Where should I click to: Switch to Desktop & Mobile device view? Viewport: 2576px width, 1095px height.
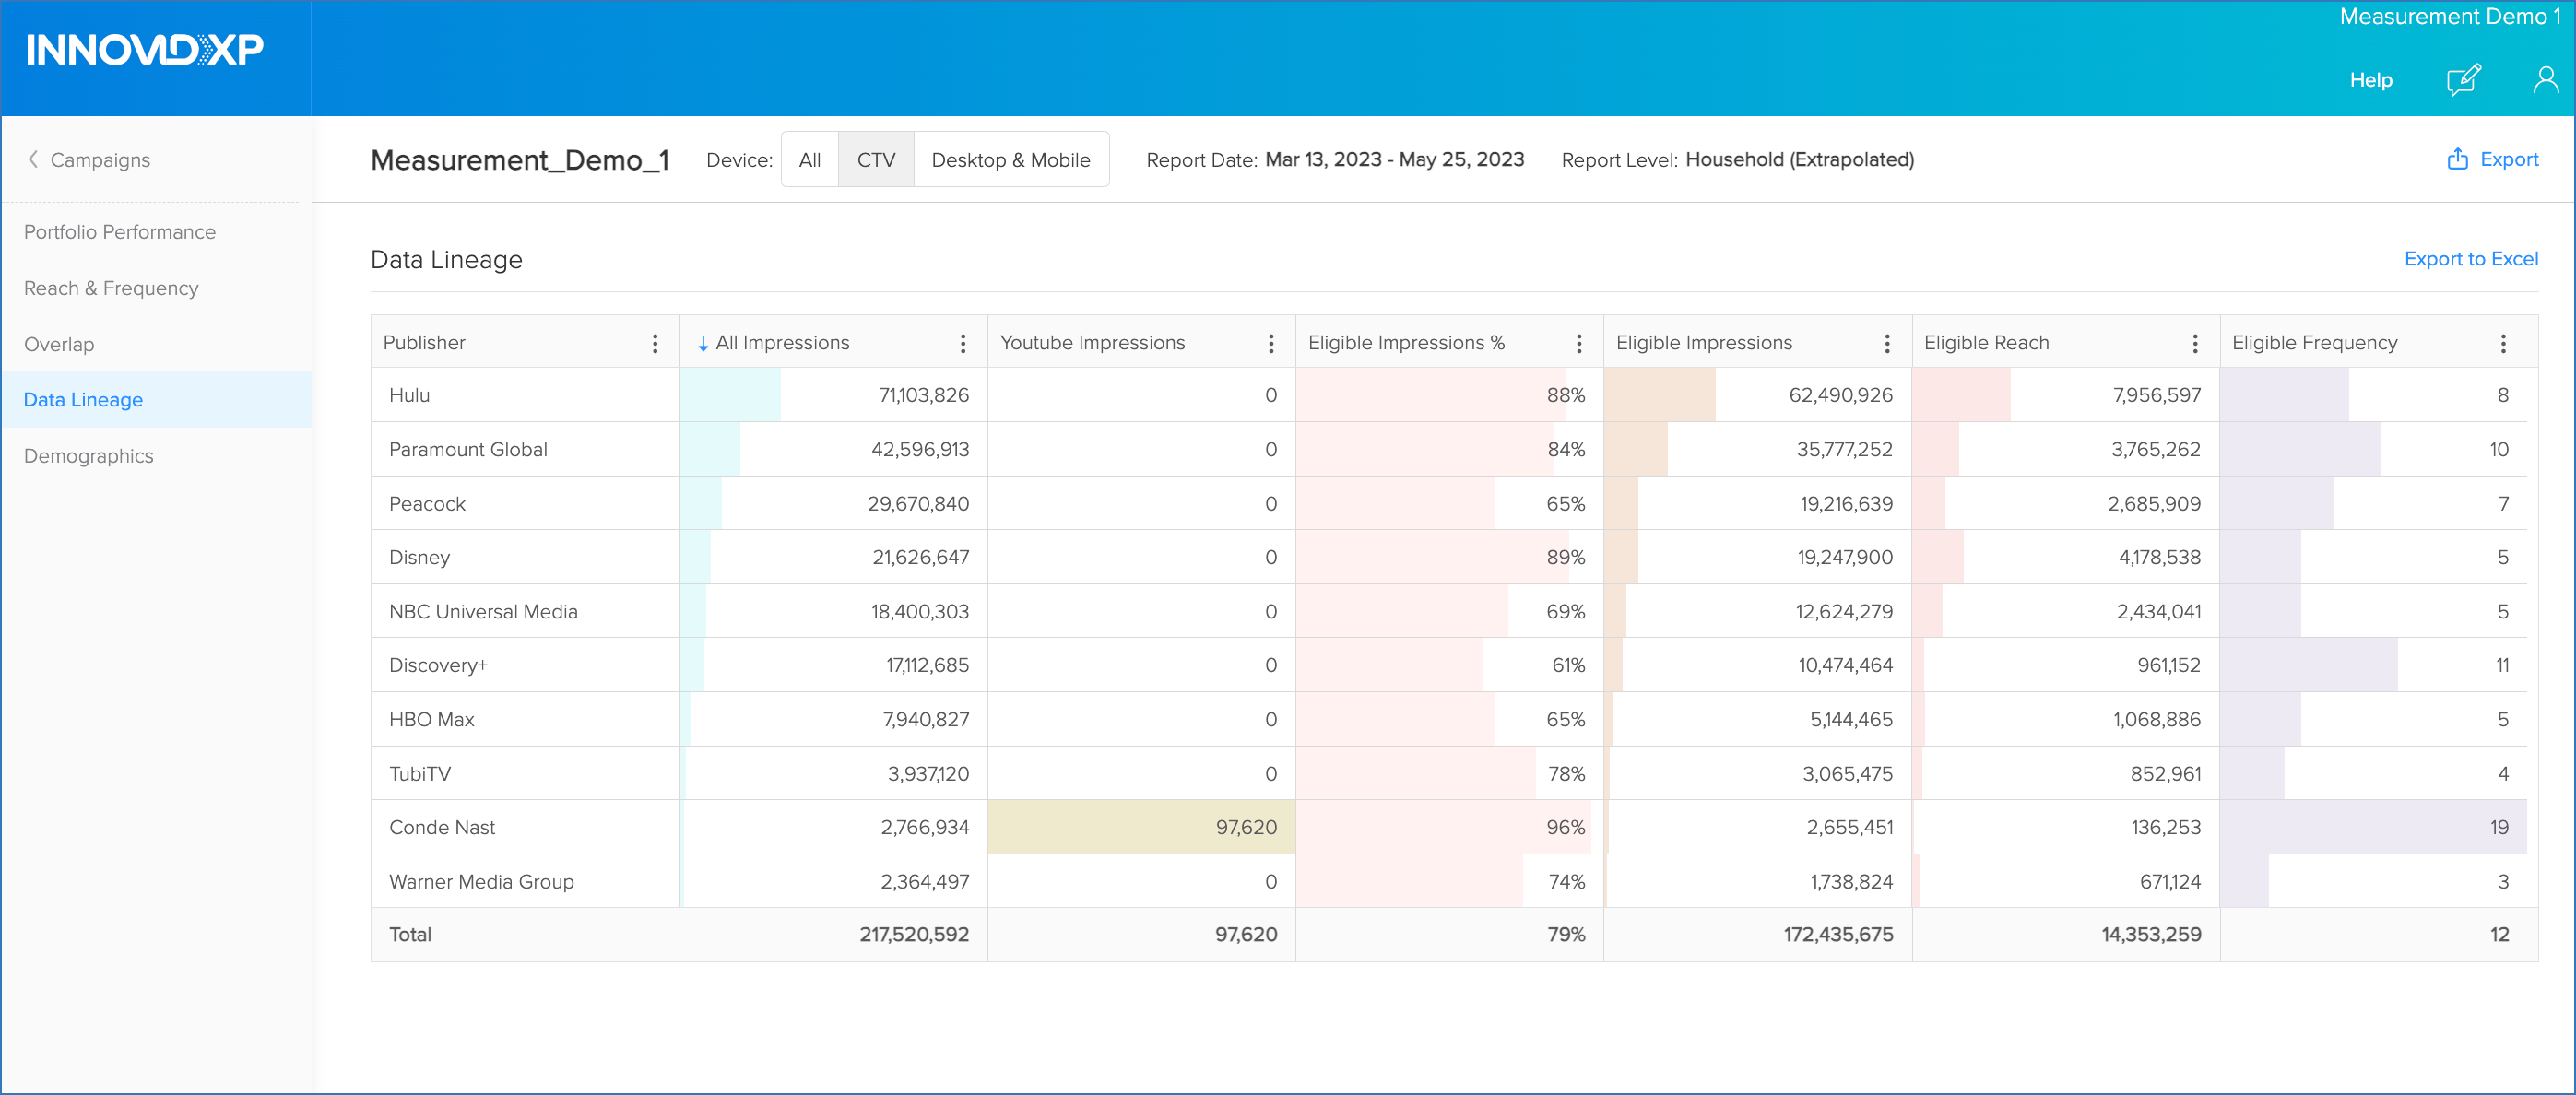(1011, 159)
